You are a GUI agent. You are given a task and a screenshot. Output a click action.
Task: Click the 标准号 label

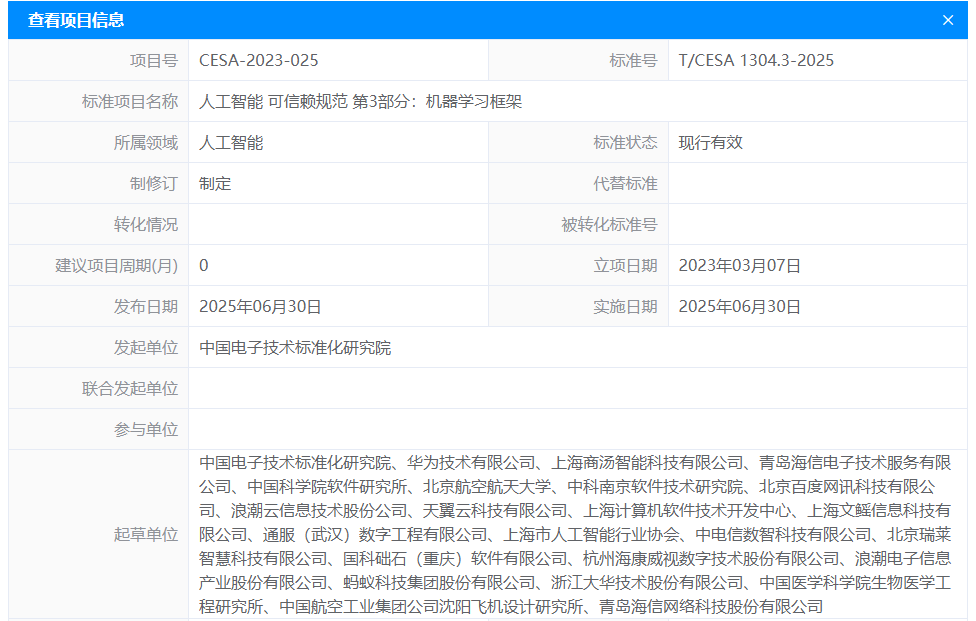(633, 60)
